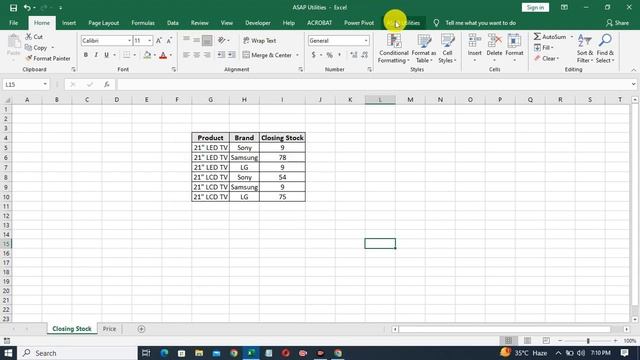Toggle Align Left alignment
The width and height of the screenshot is (640, 360).
[x=187, y=55]
